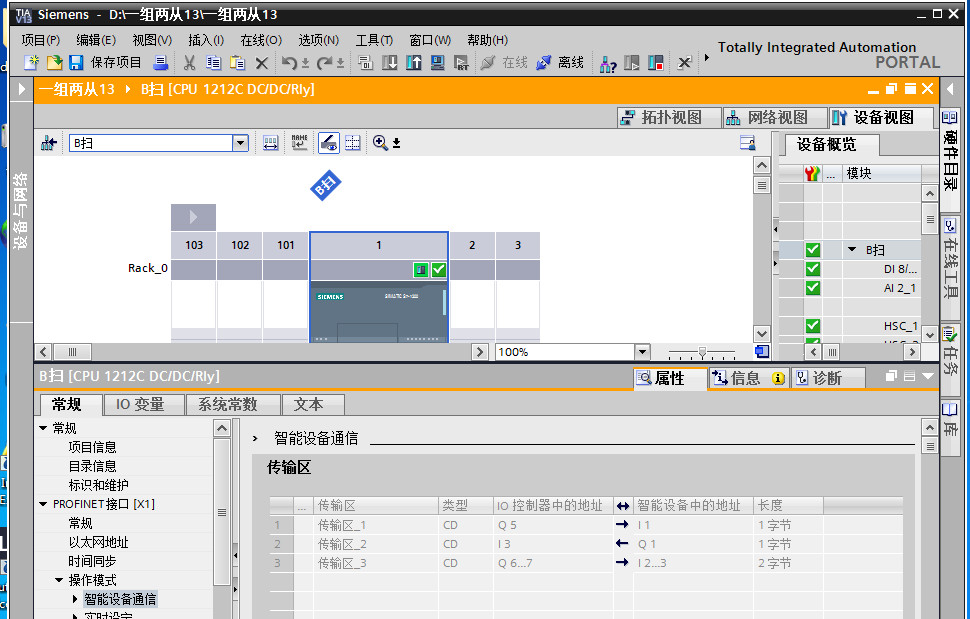Viewport: 970px width, 619px height.
Task: Switch to the 拓扑视图 tab
Action: 669,117
